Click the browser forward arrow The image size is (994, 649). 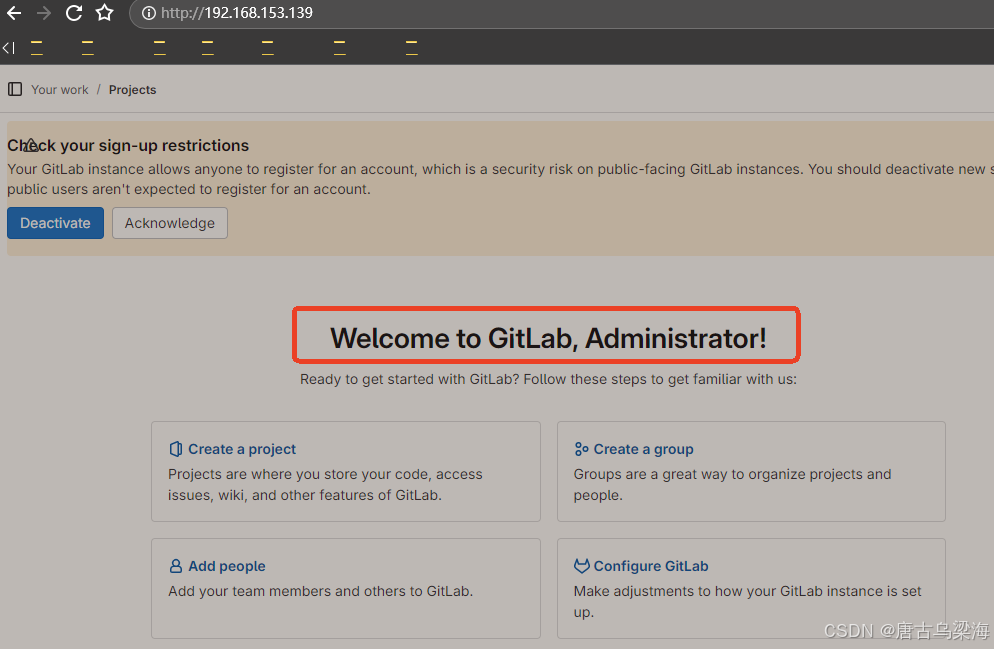[44, 13]
